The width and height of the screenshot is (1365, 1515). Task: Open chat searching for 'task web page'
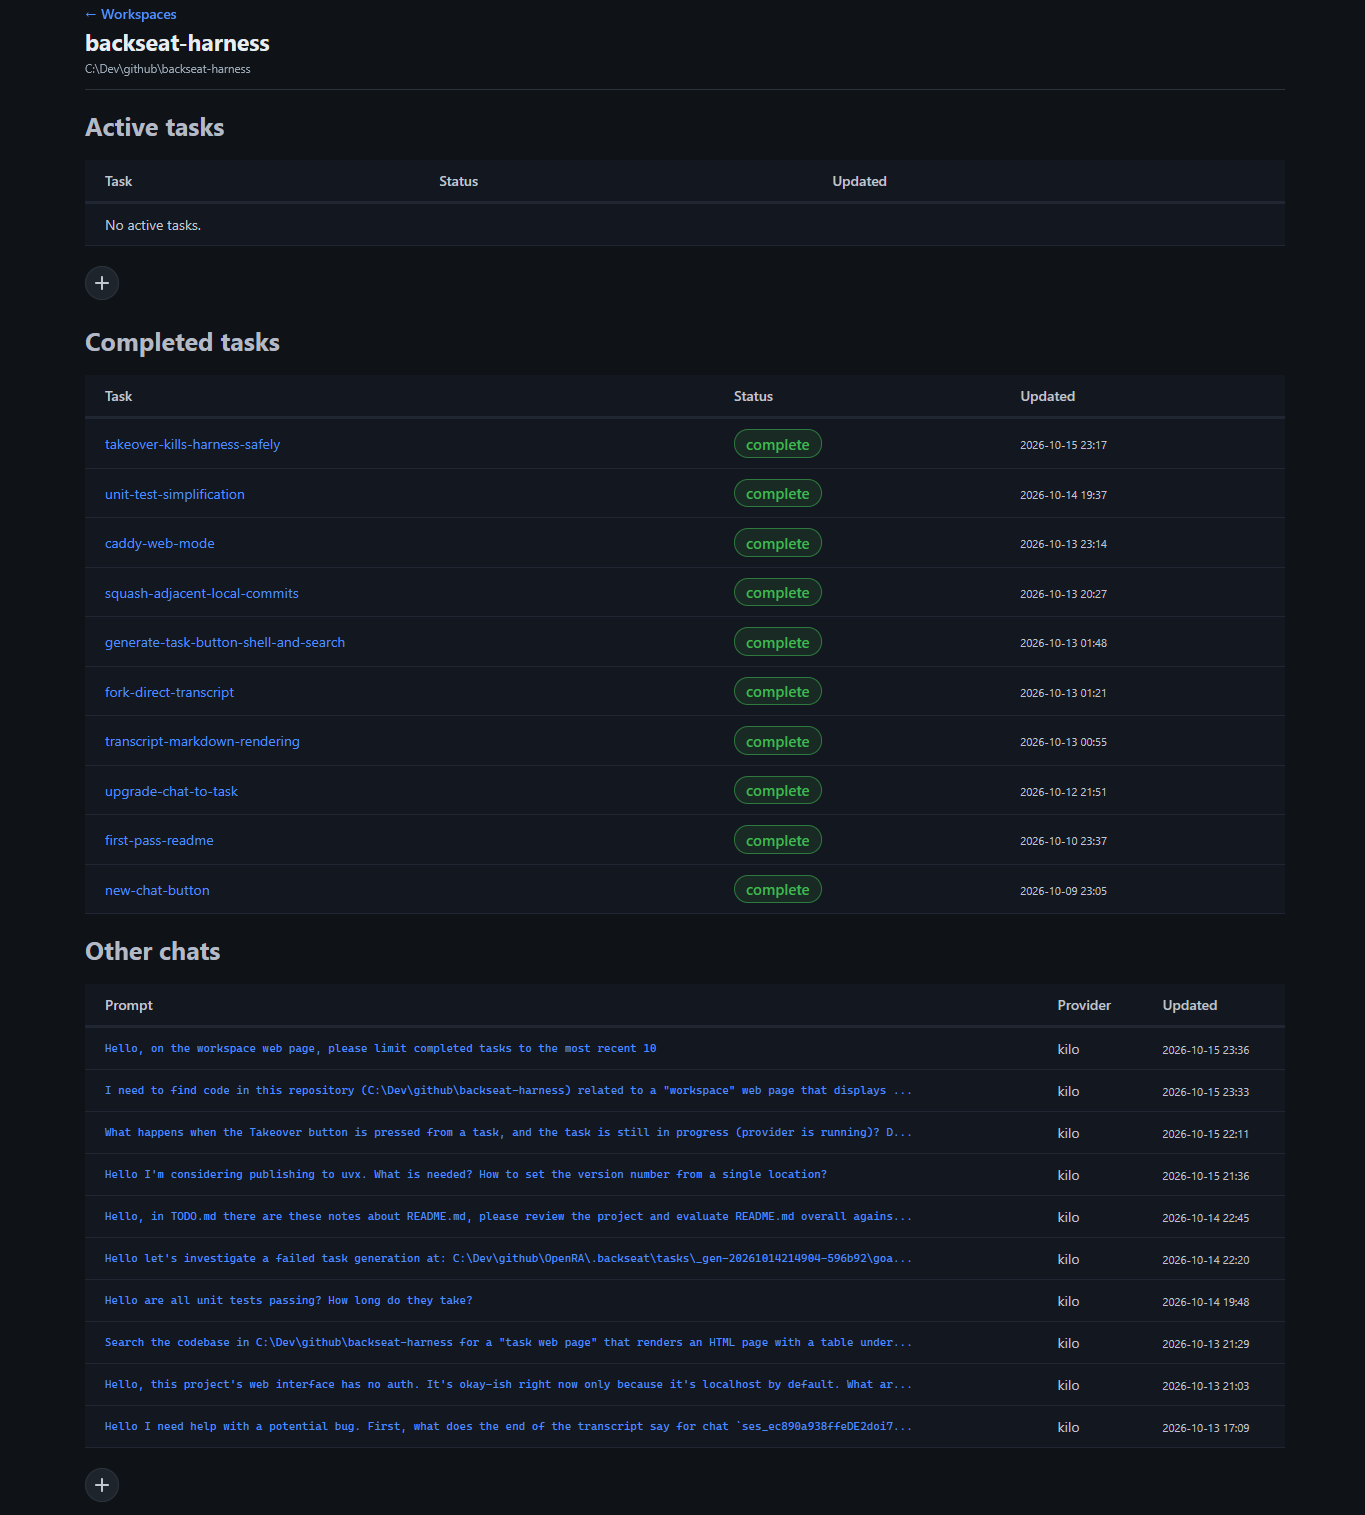pyautogui.click(x=508, y=1342)
